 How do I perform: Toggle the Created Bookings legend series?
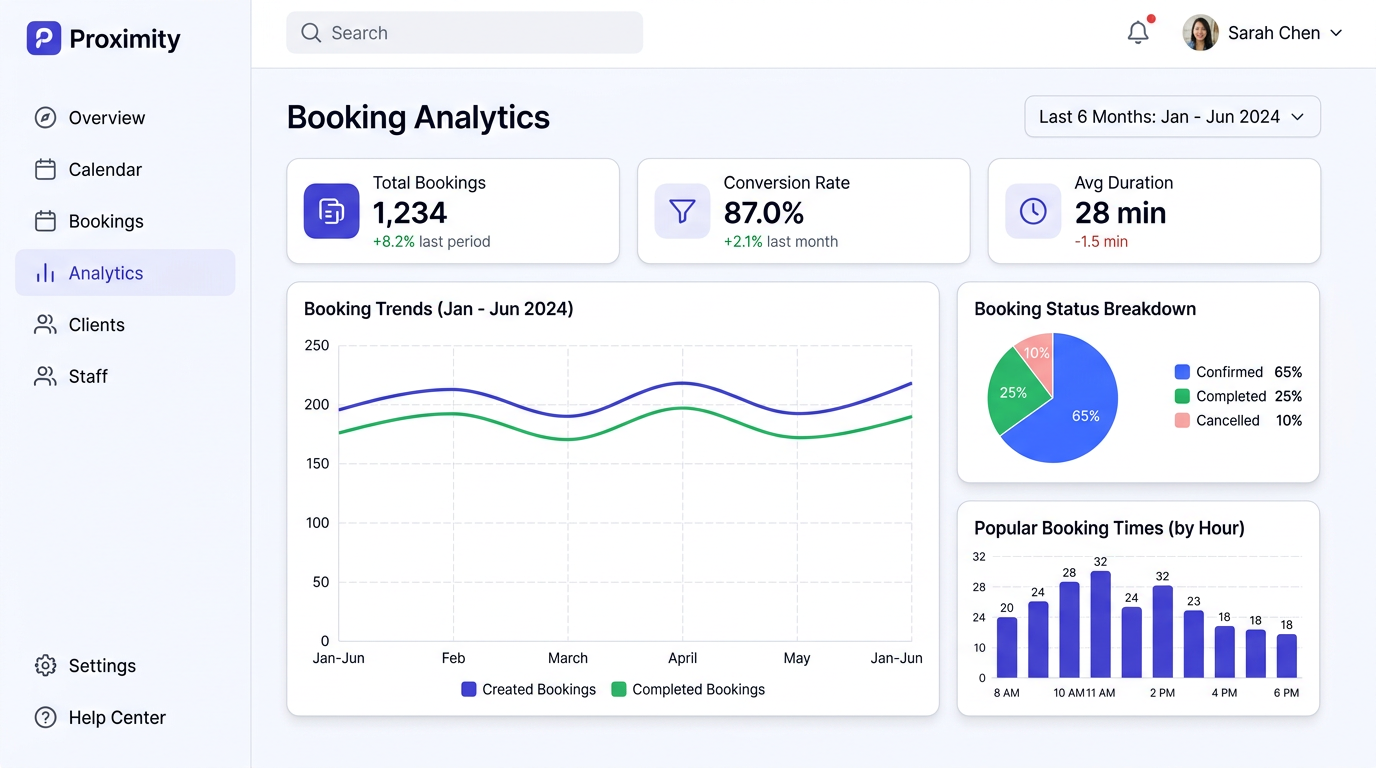528,690
